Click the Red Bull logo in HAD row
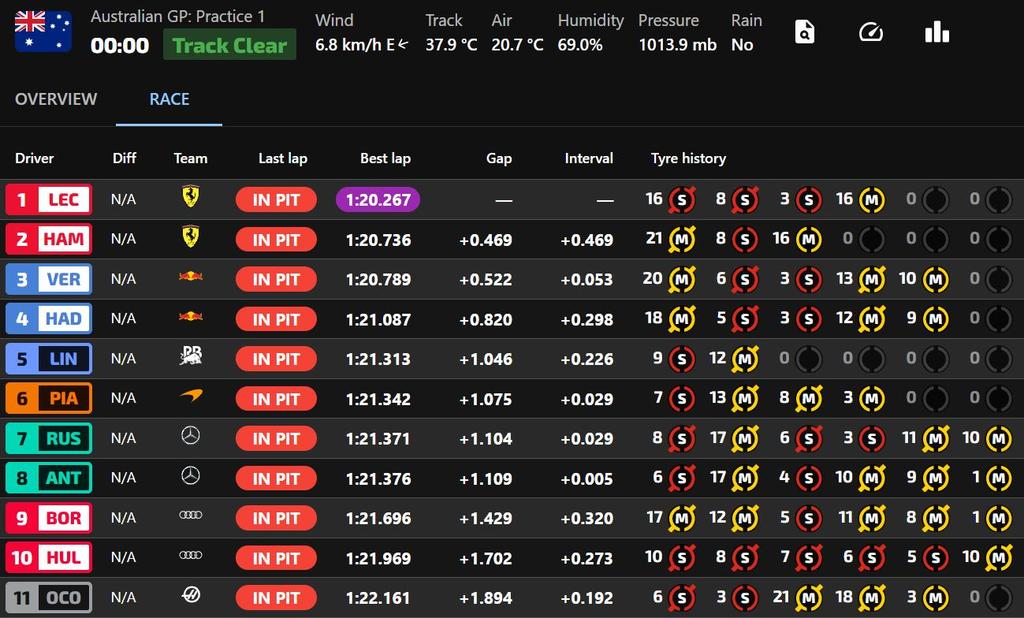The image size is (1024, 618). click(x=191, y=316)
